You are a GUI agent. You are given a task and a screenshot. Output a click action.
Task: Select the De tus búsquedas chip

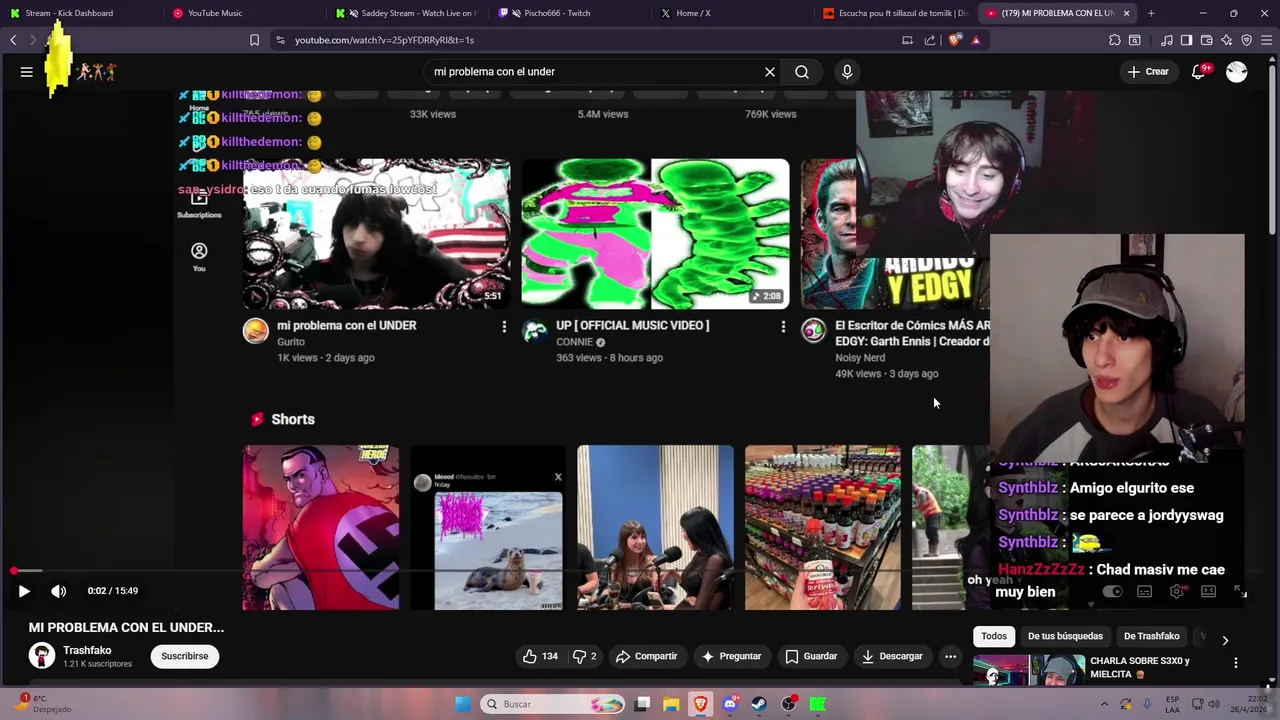(1065, 636)
